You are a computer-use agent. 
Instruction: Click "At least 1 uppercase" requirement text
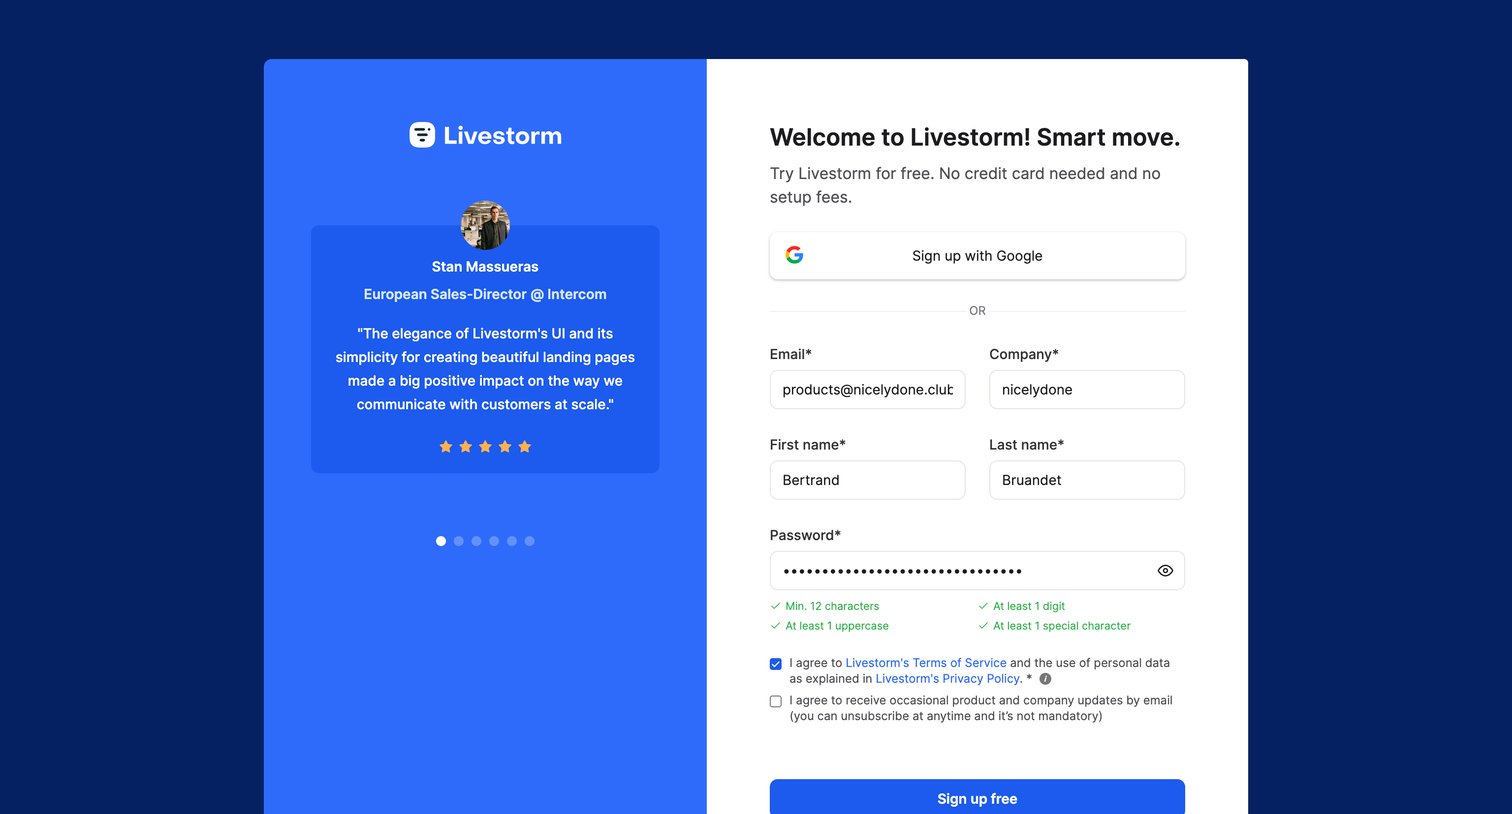pos(837,626)
